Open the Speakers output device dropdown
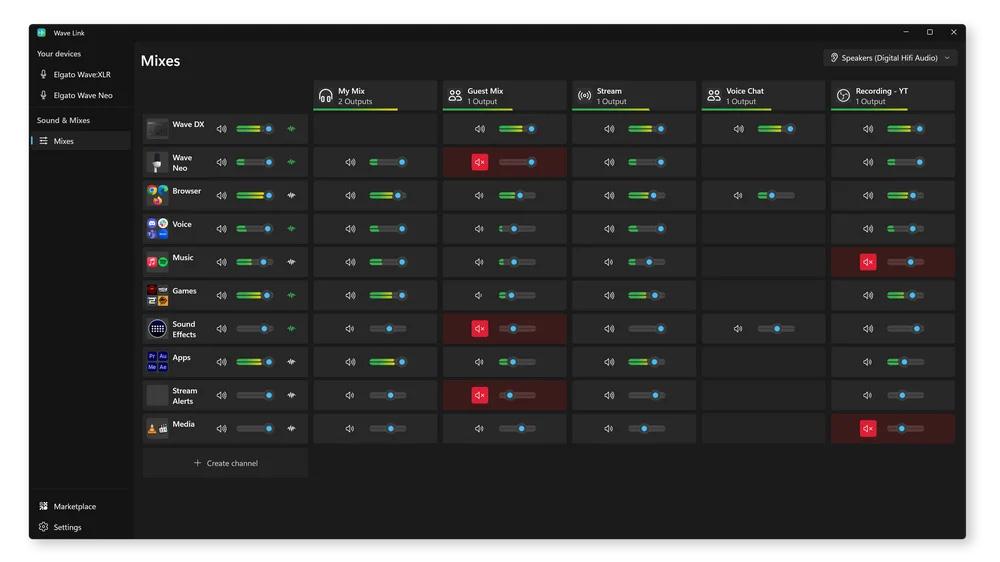Image resolution: width=1000 pixels, height=562 pixels. click(x=890, y=58)
